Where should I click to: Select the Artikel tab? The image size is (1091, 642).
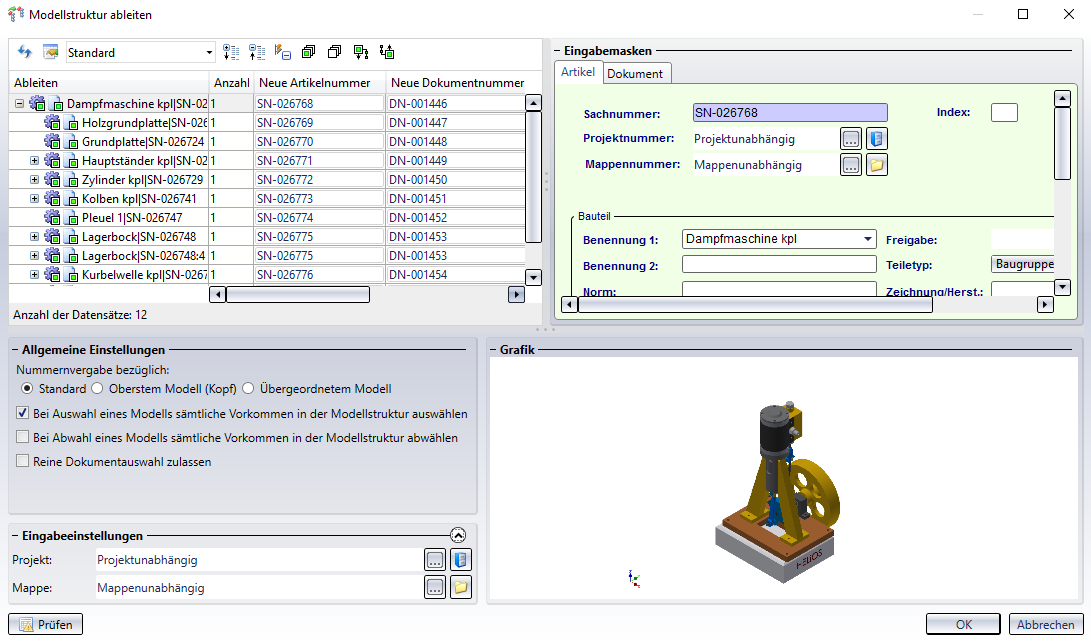(577, 73)
